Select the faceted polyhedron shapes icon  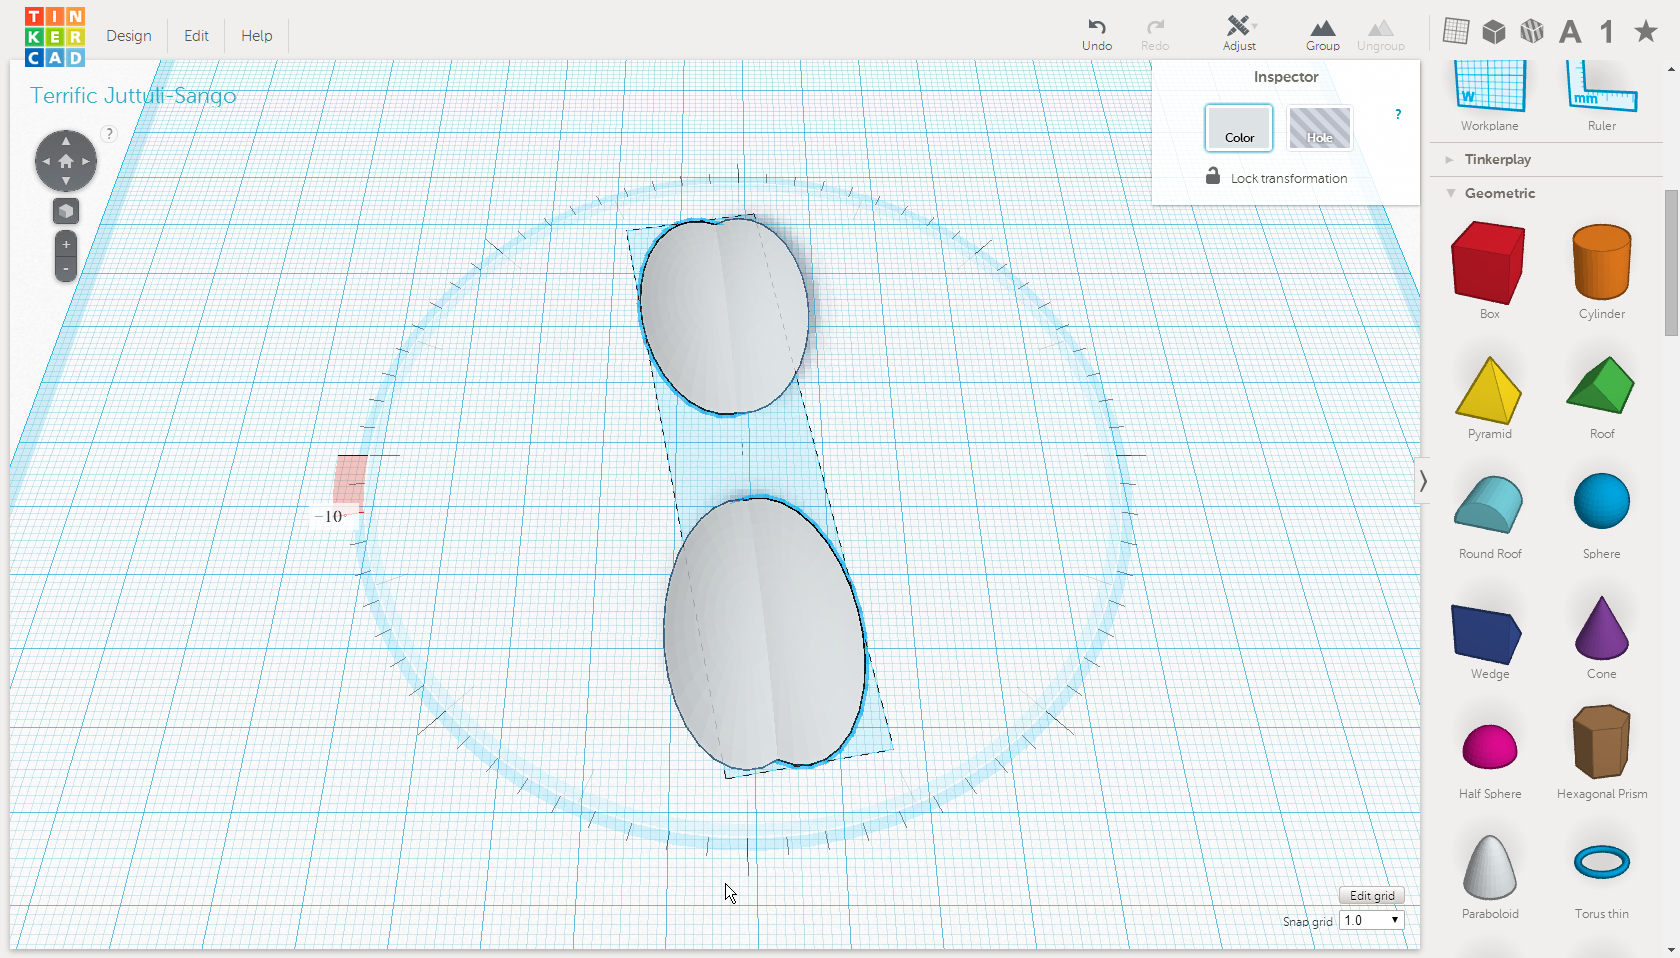[x=1532, y=31]
